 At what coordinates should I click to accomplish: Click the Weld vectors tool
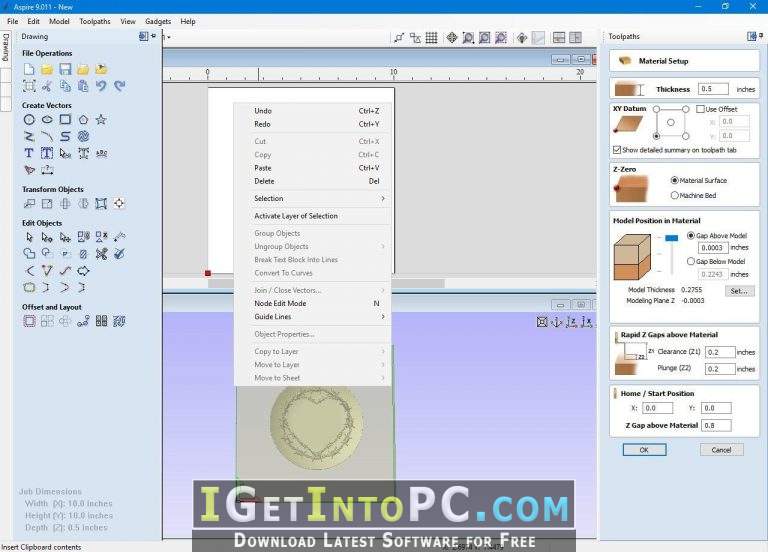[29, 254]
